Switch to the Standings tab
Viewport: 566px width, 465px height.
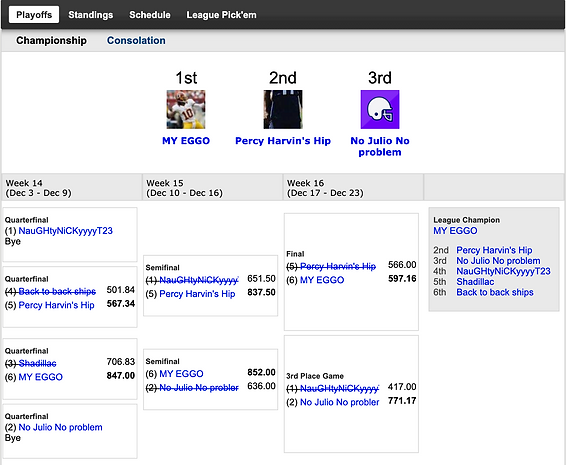click(x=91, y=15)
